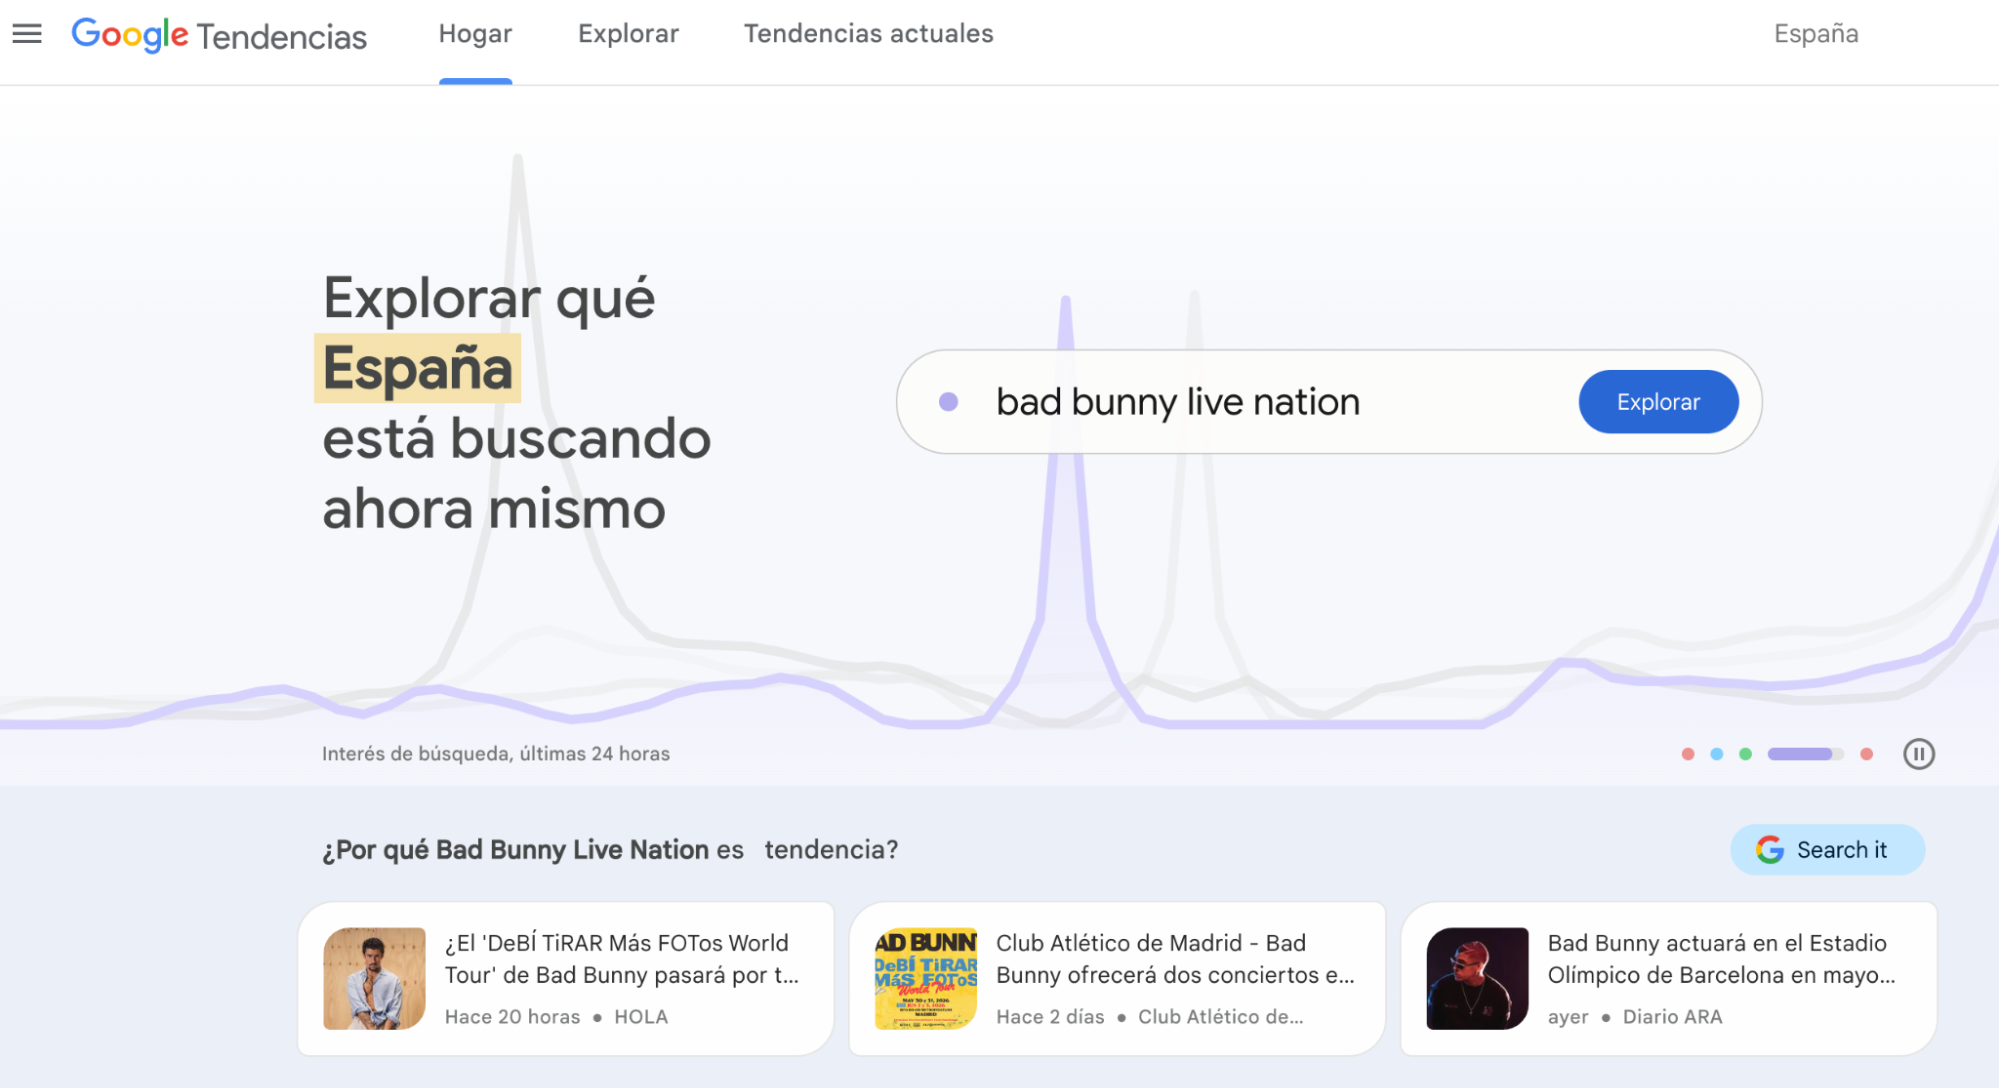
Task: Click the Google G icon beside Search it
Action: 1769,849
